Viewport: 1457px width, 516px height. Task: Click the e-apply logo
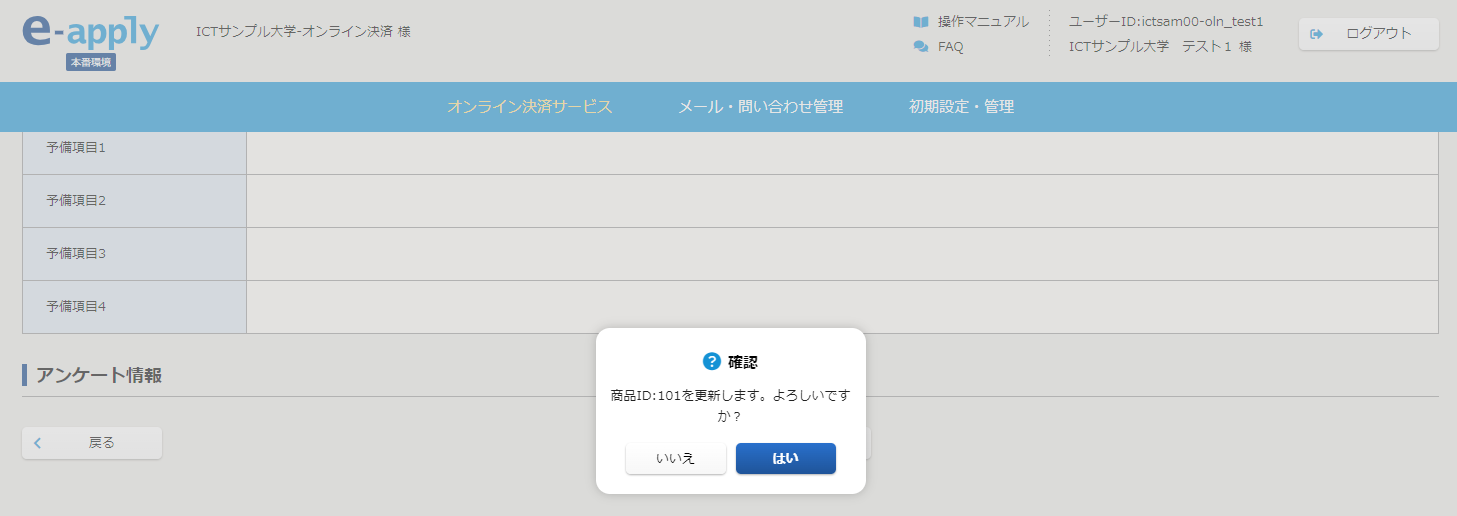click(x=90, y=33)
